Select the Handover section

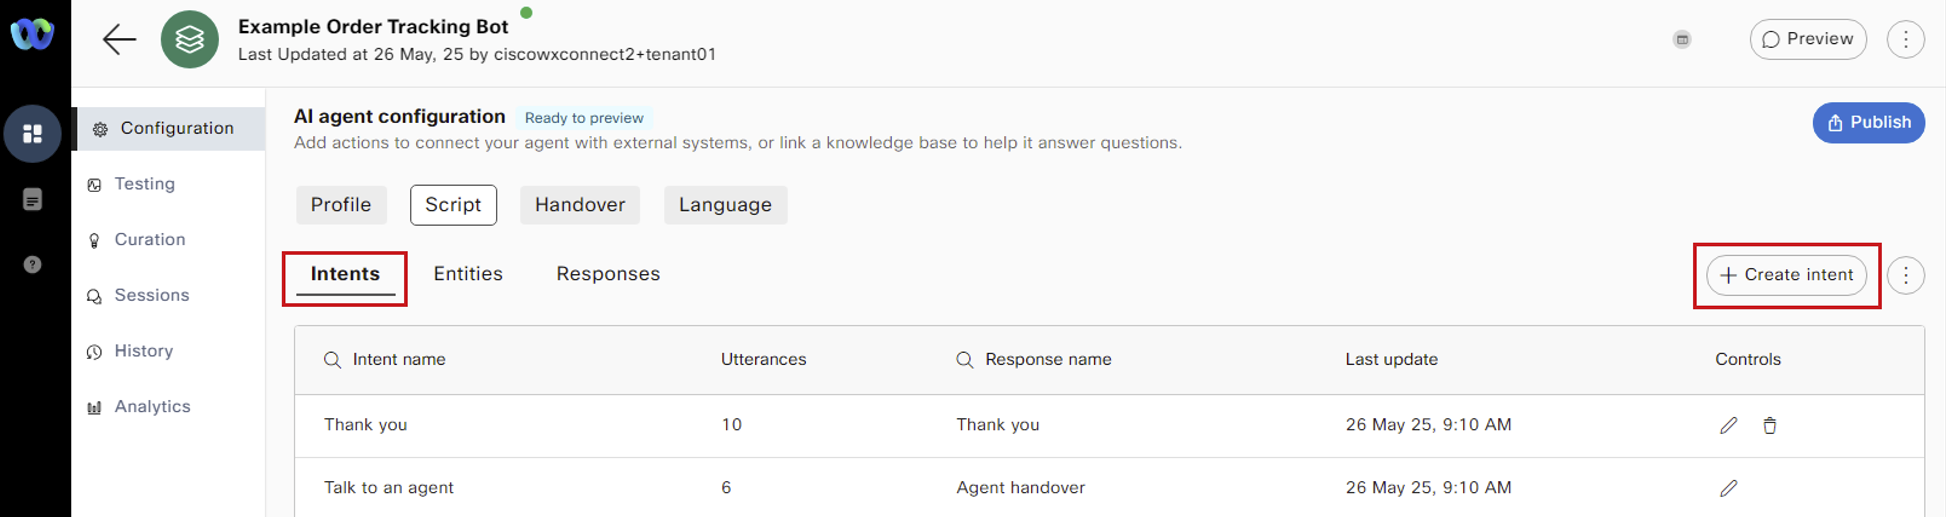[580, 205]
